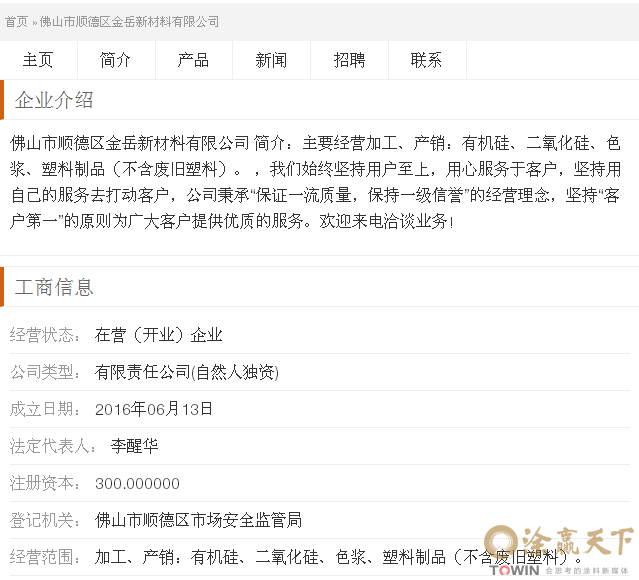Click the 法定代表人 label

(53, 446)
